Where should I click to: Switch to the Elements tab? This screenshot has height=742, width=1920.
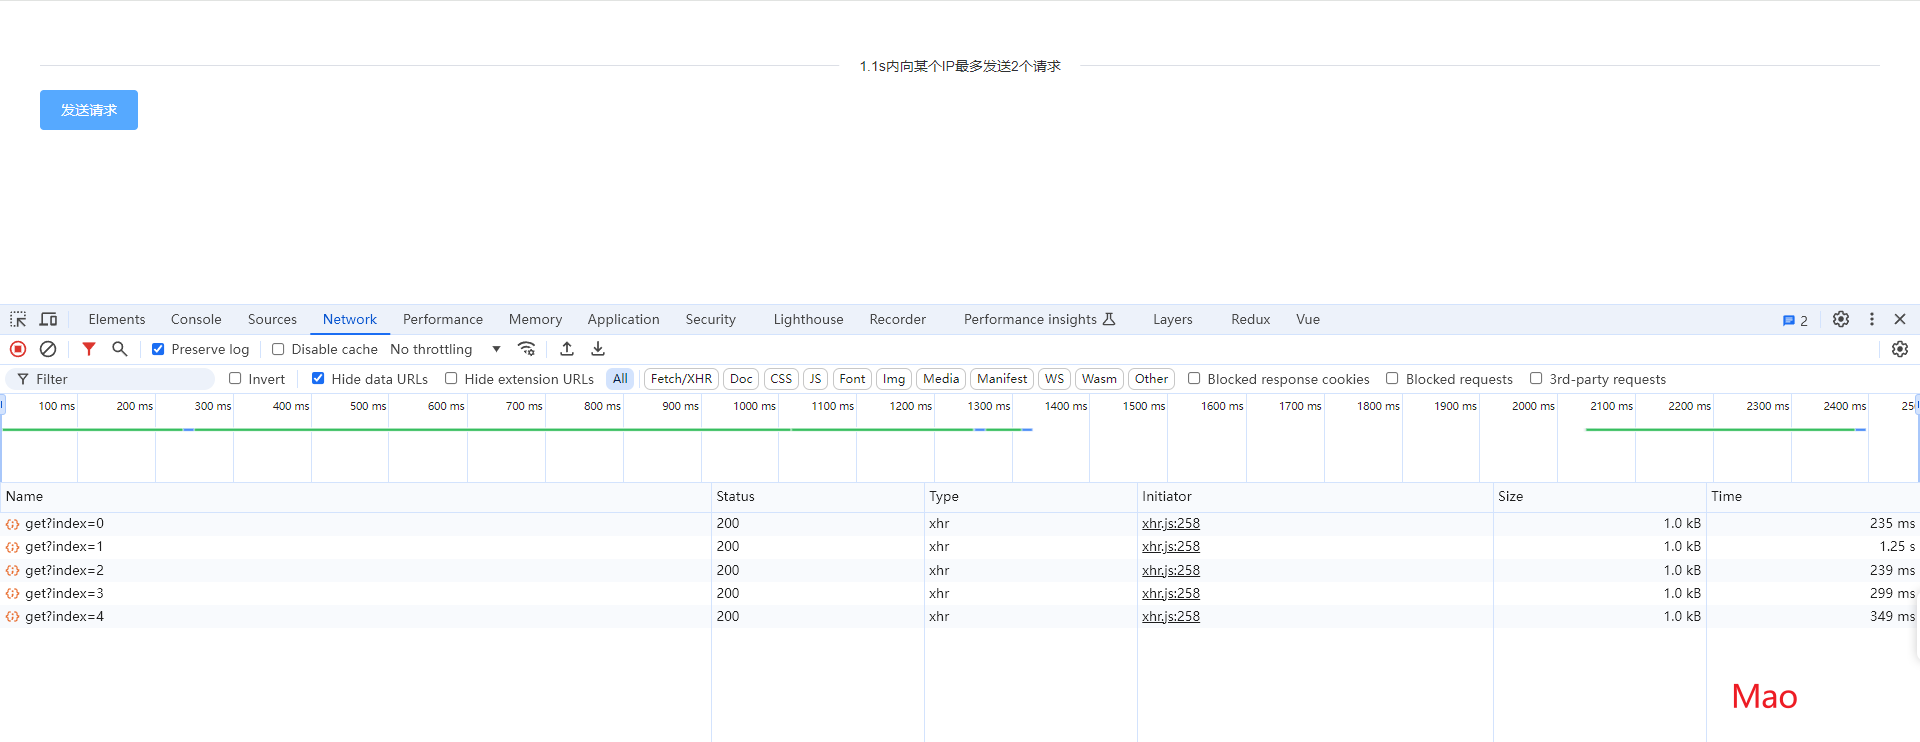[117, 319]
